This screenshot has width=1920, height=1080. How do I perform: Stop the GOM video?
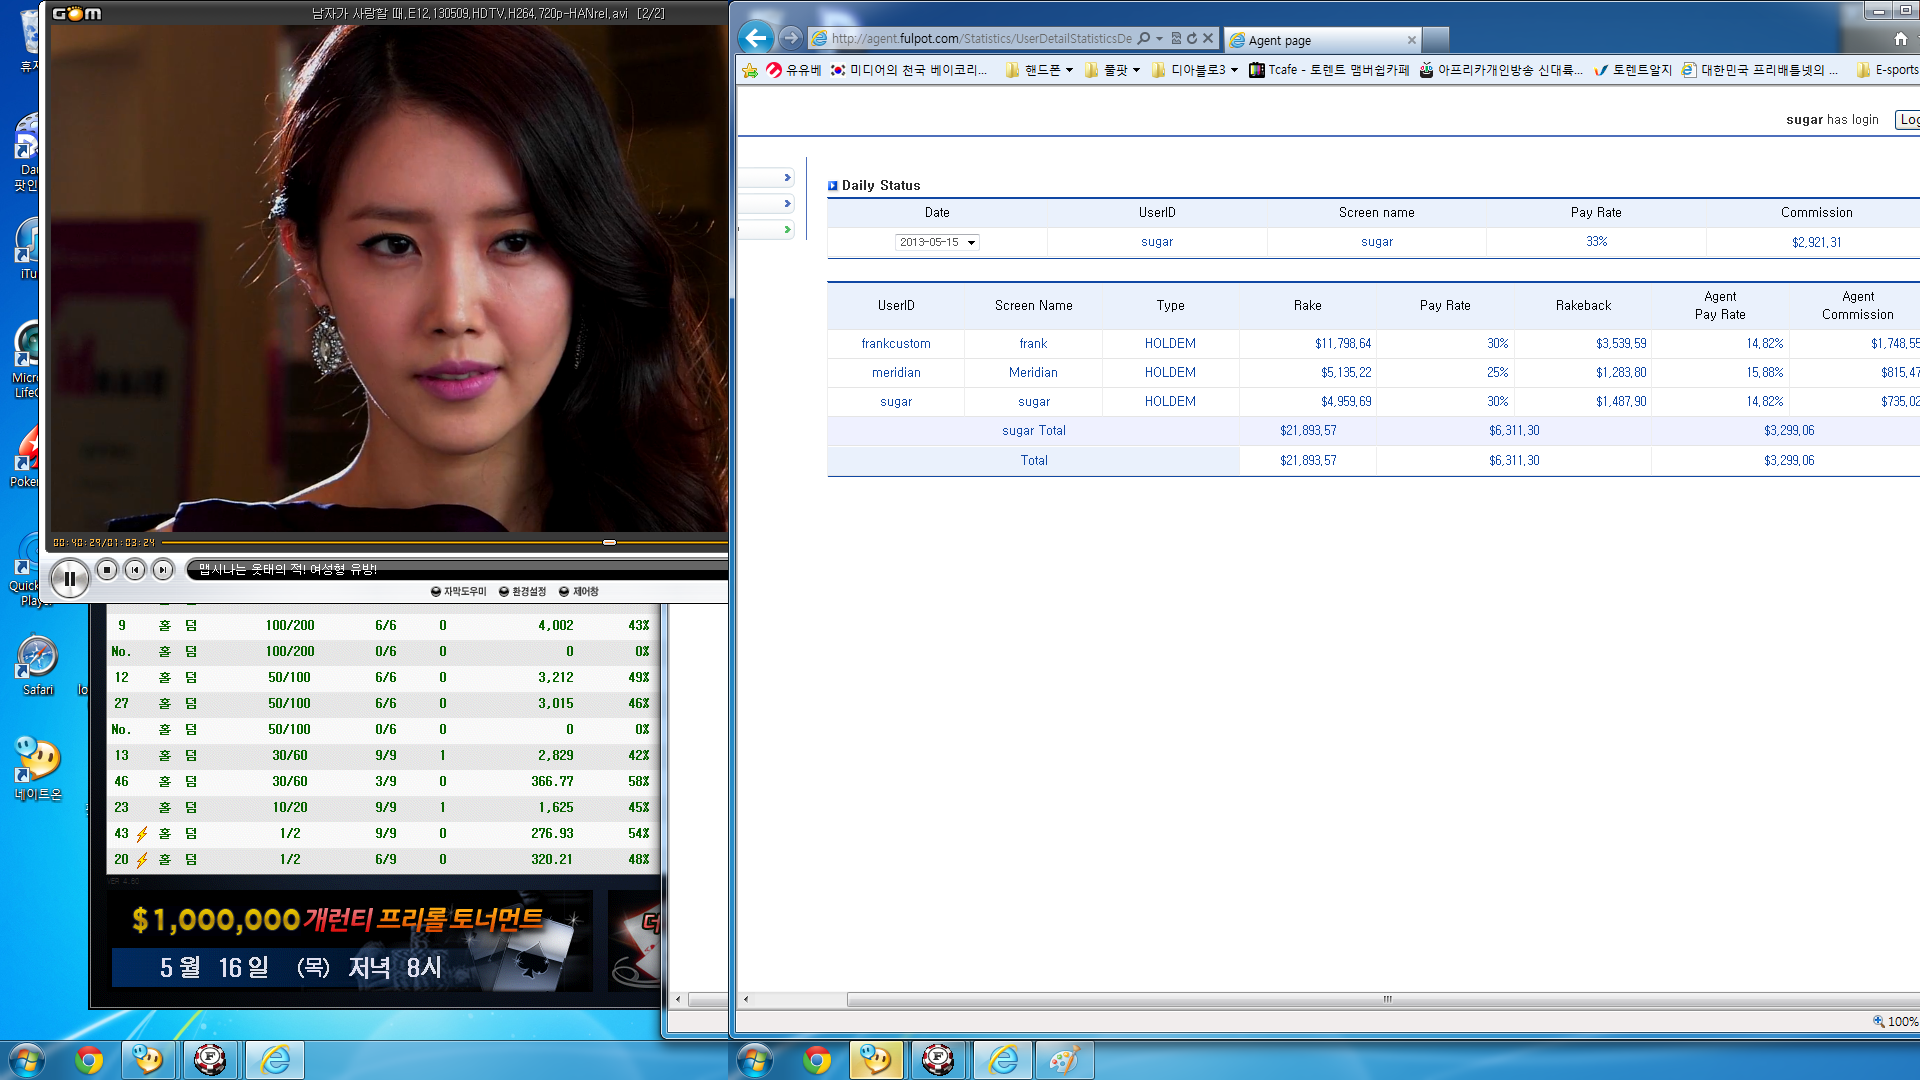[107, 570]
